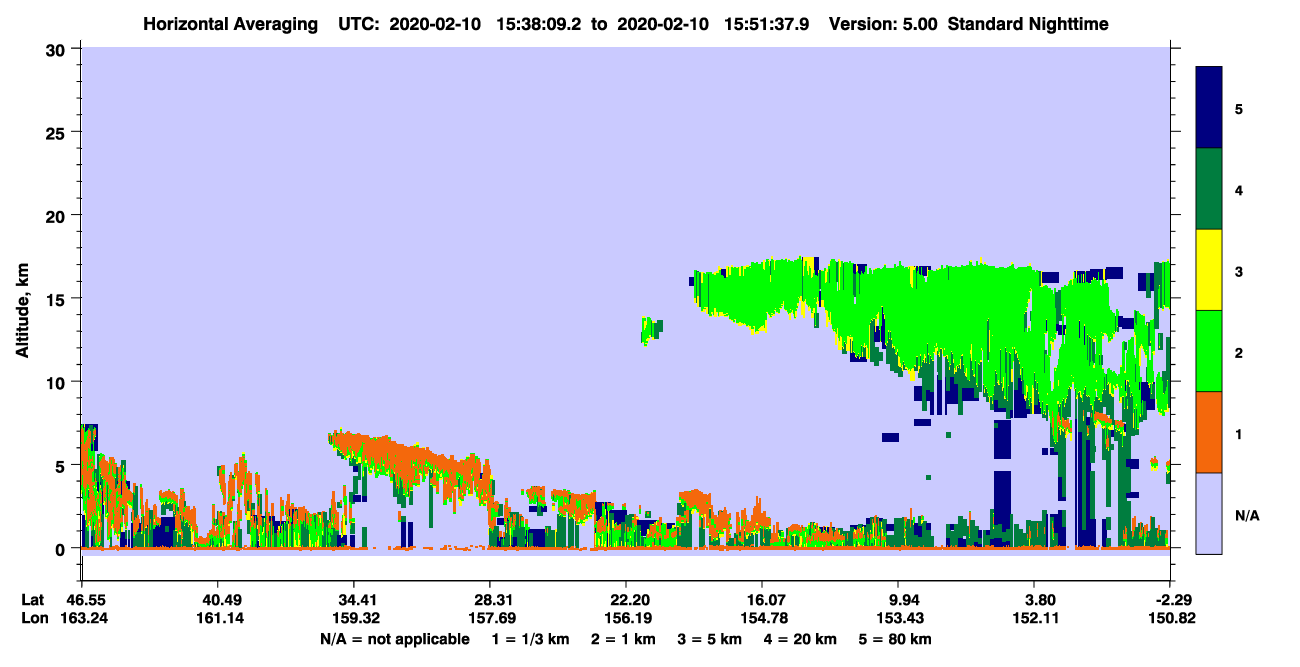This screenshot has width=1300, height=667.
Task: Click the small isolated green cloud near 13 km
Action: pyautogui.click(x=650, y=329)
